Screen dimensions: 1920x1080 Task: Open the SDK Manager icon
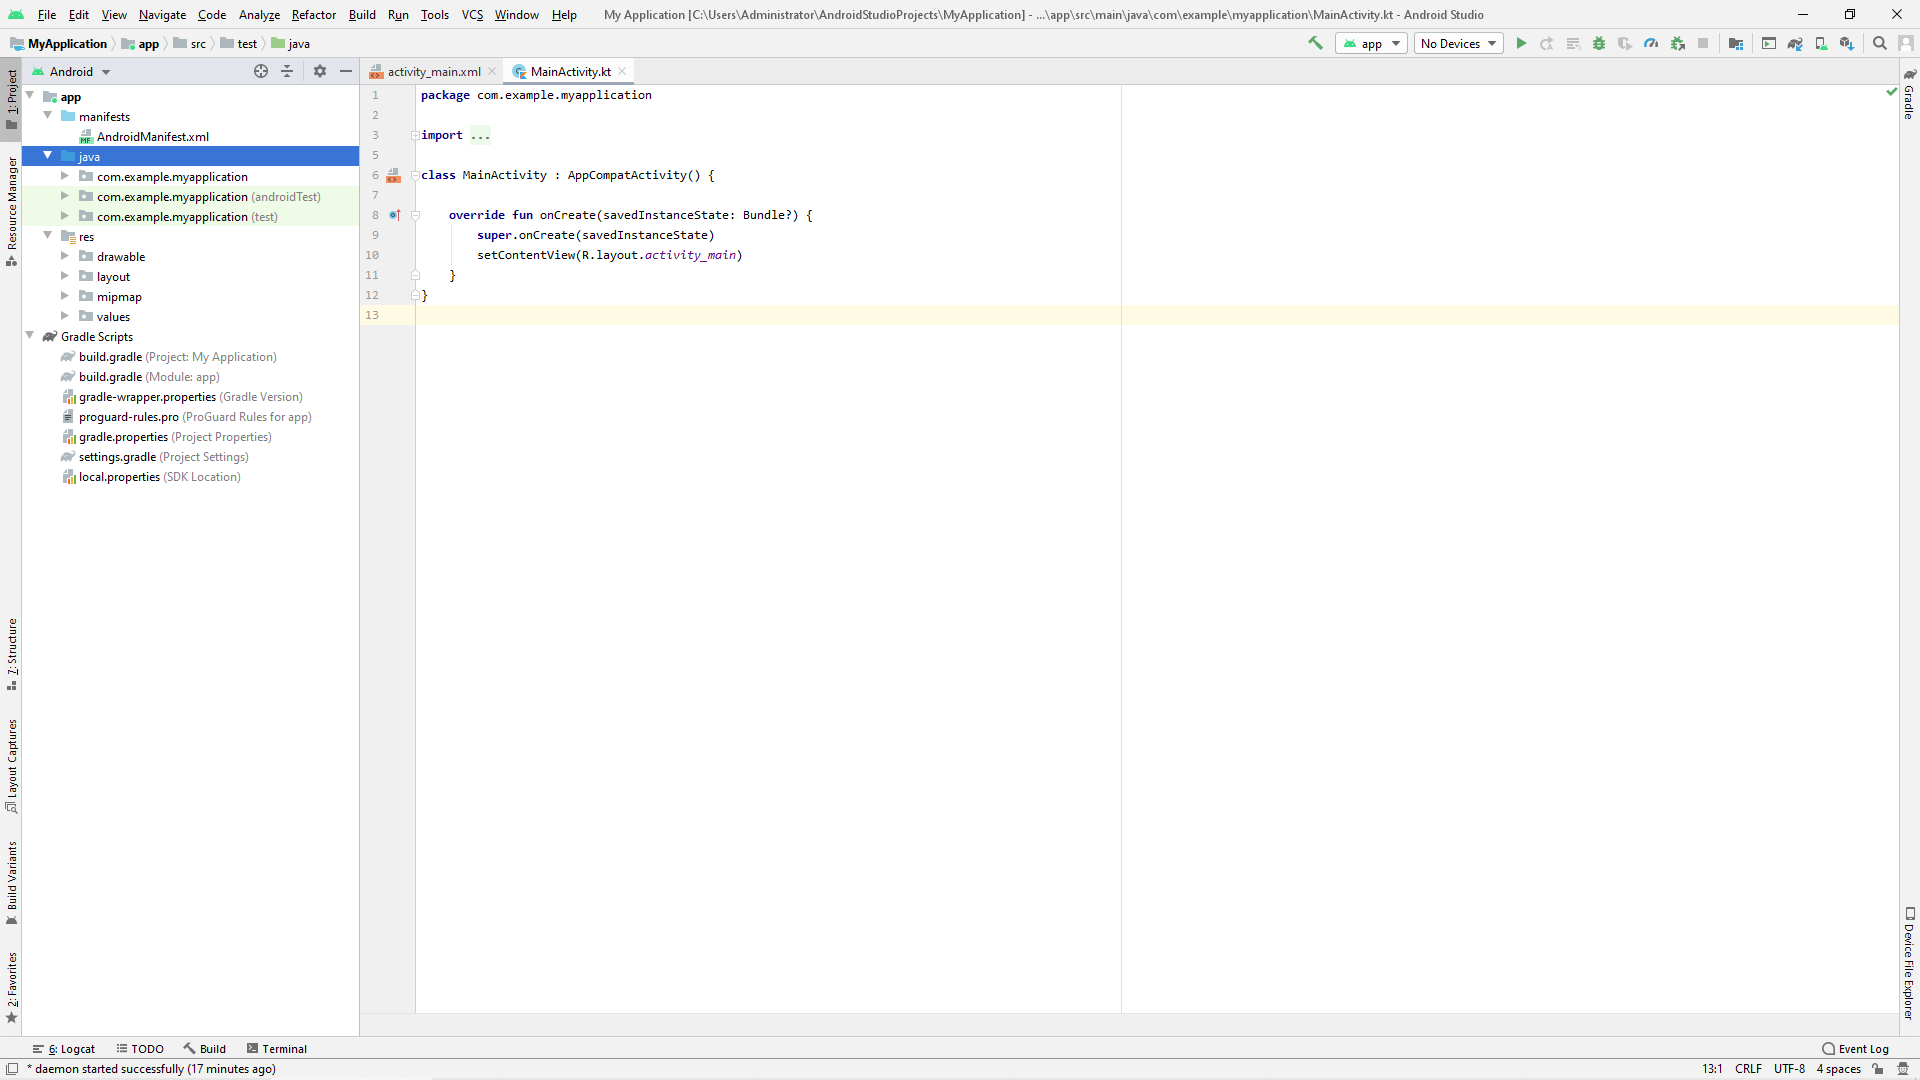(x=1847, y=43)
